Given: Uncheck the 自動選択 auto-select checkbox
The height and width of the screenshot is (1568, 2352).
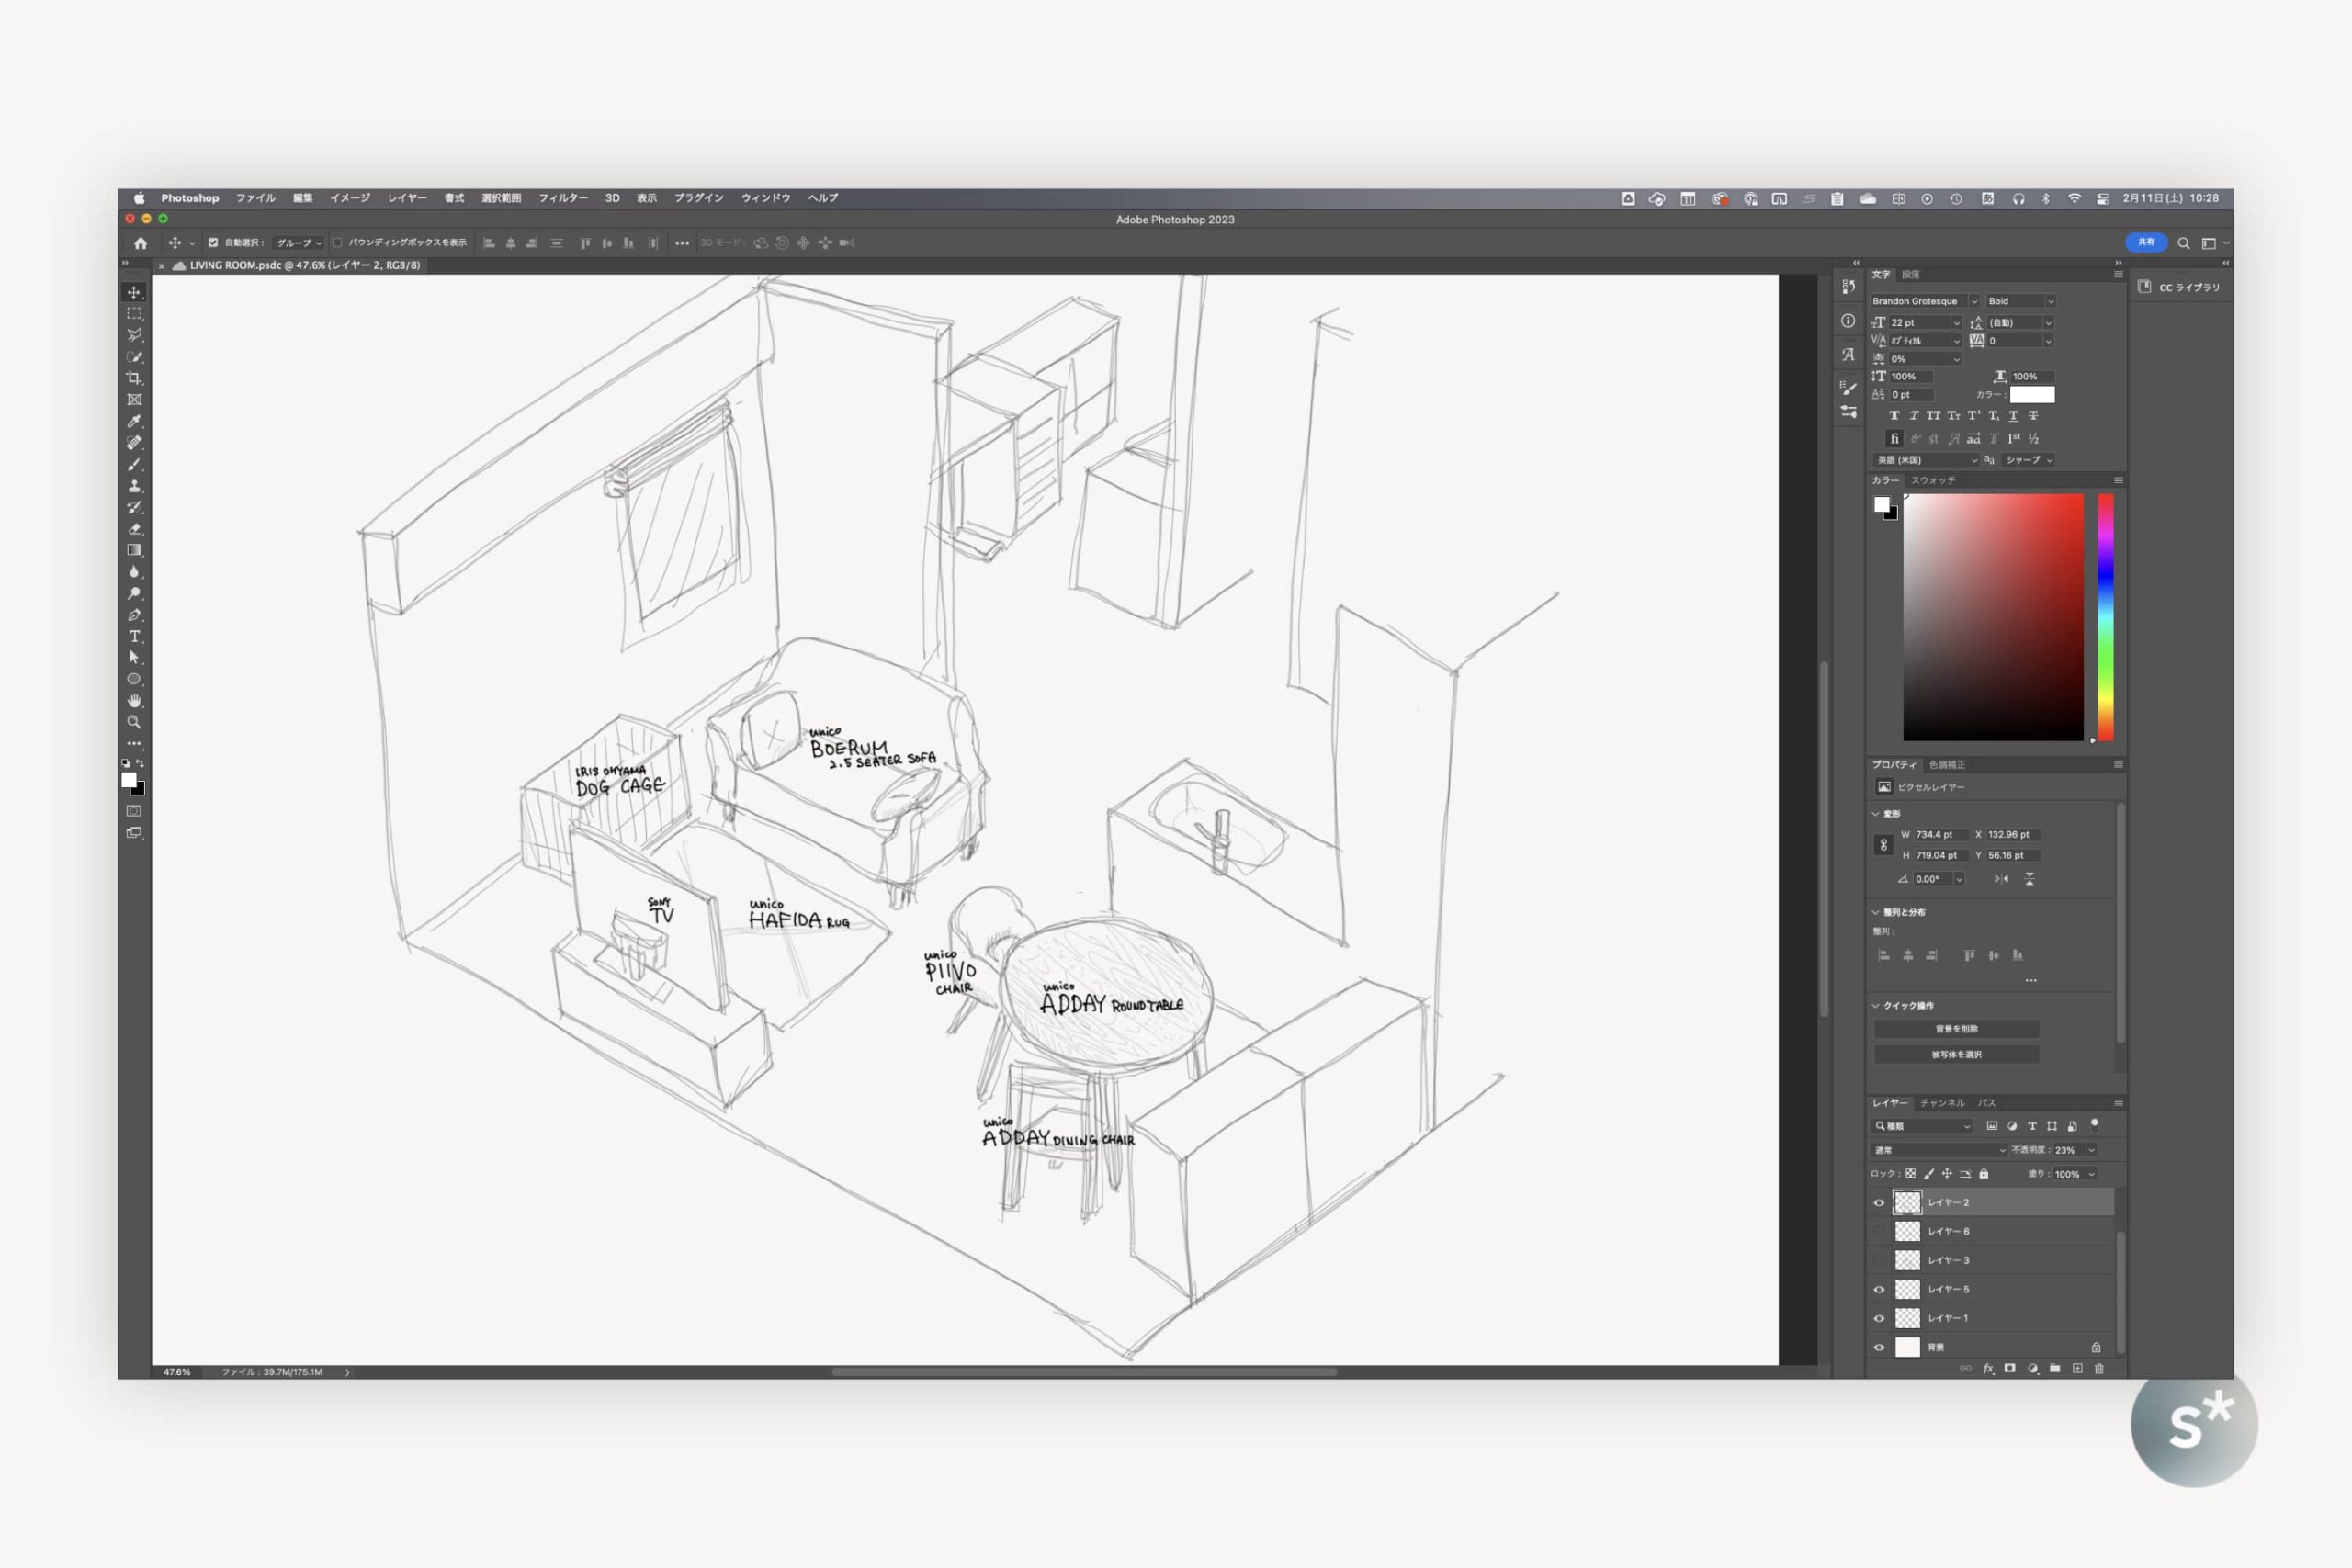Looking at the screenshot, I should pyautogui.click(x=213, y=243).
